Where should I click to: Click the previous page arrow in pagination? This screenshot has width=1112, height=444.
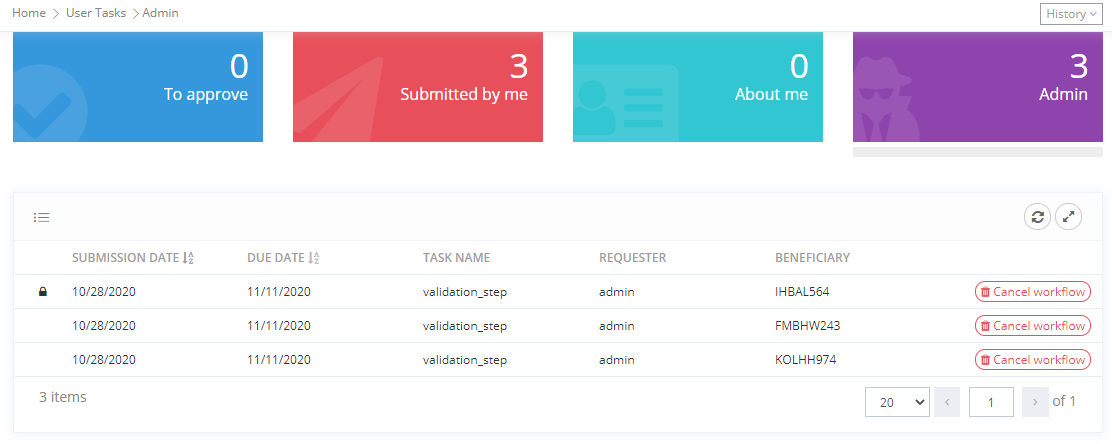(946, 402)
